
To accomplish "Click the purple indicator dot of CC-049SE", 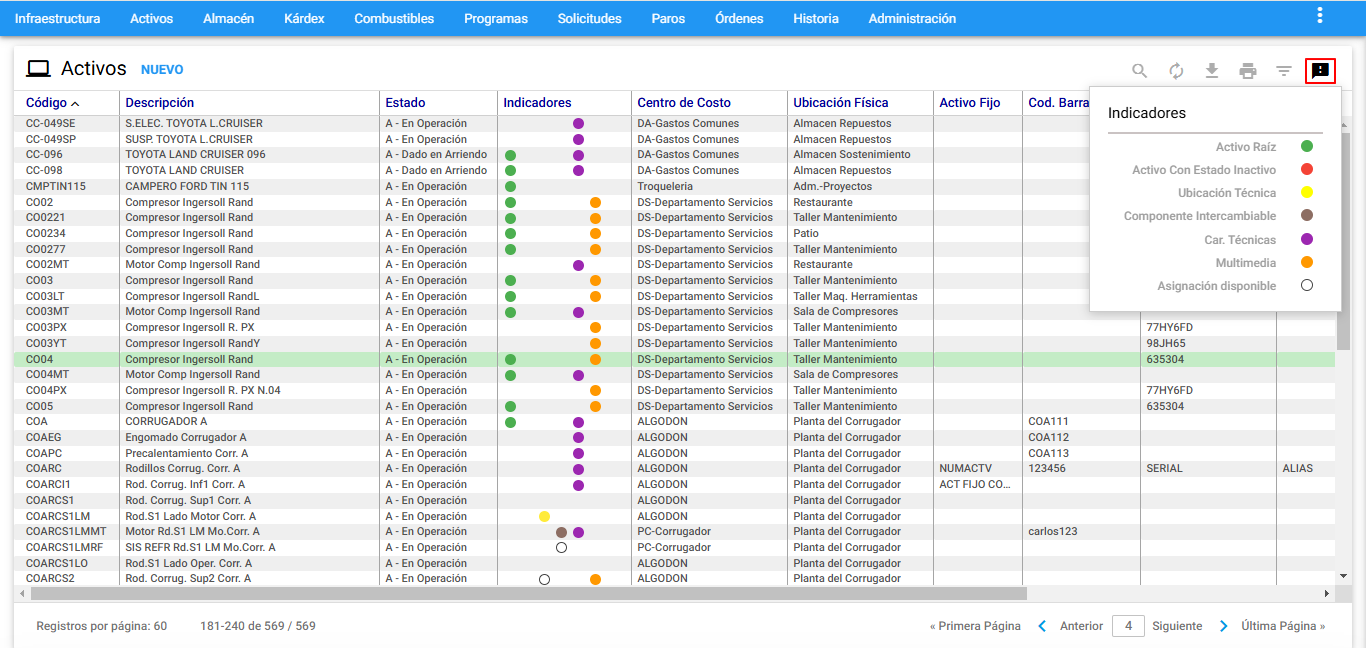I will tap(578, 124).
